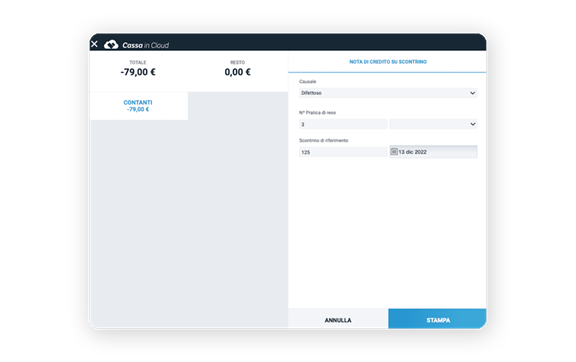This screenshot has width=576, height=362.
Task: Click the N° Pratica di reso label
Action: click(x=317, y=112)
